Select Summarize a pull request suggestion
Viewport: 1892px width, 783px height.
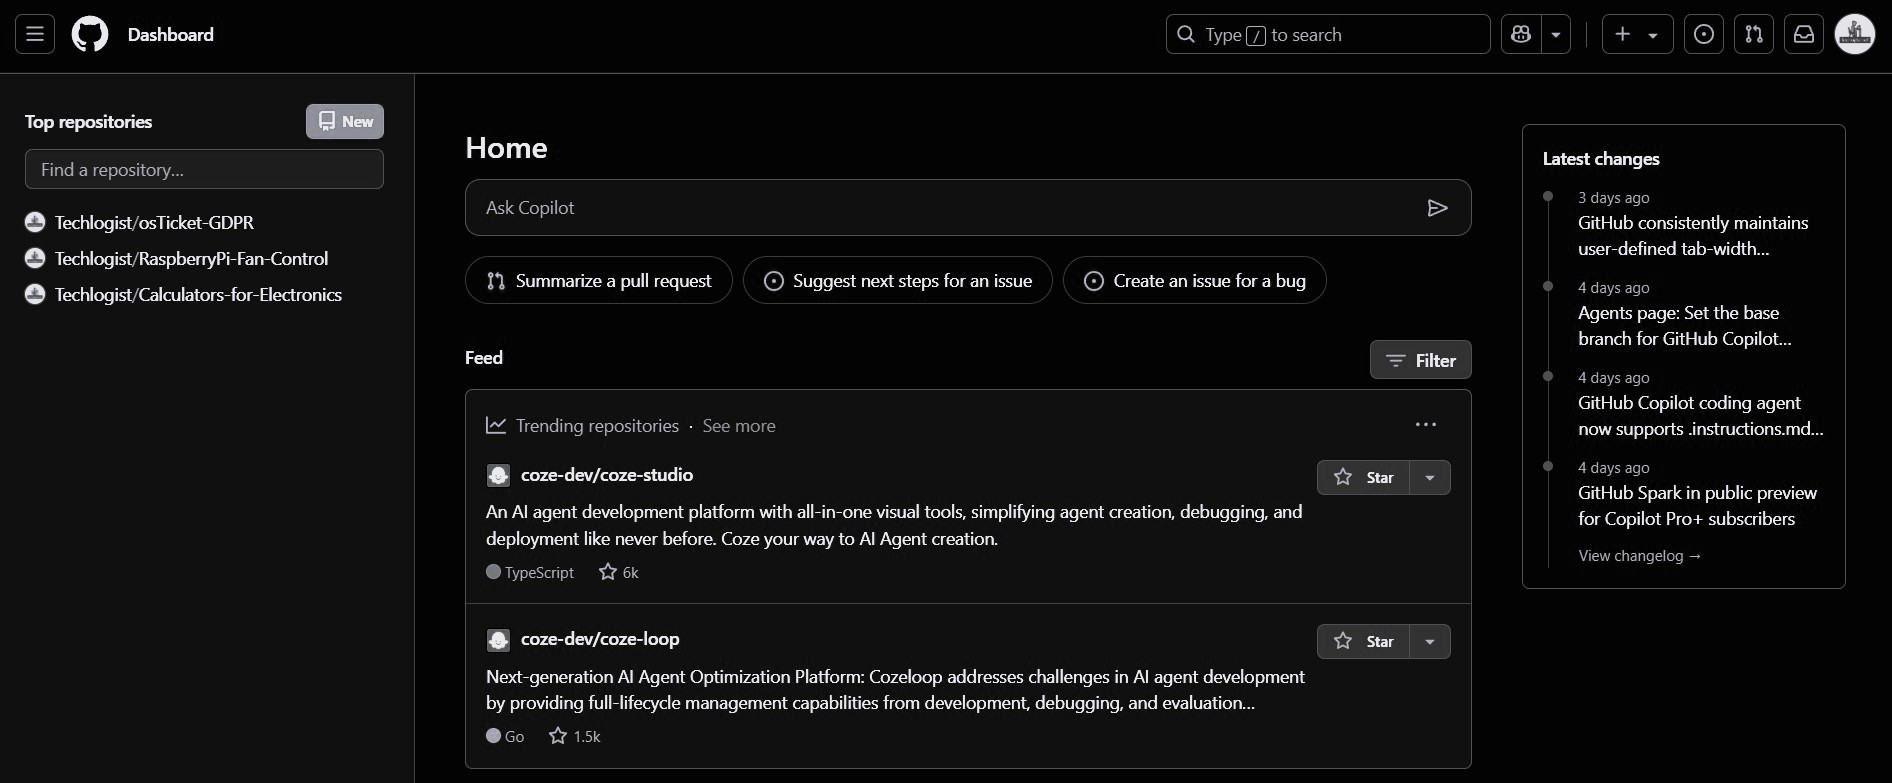click(x=599, y=280)
